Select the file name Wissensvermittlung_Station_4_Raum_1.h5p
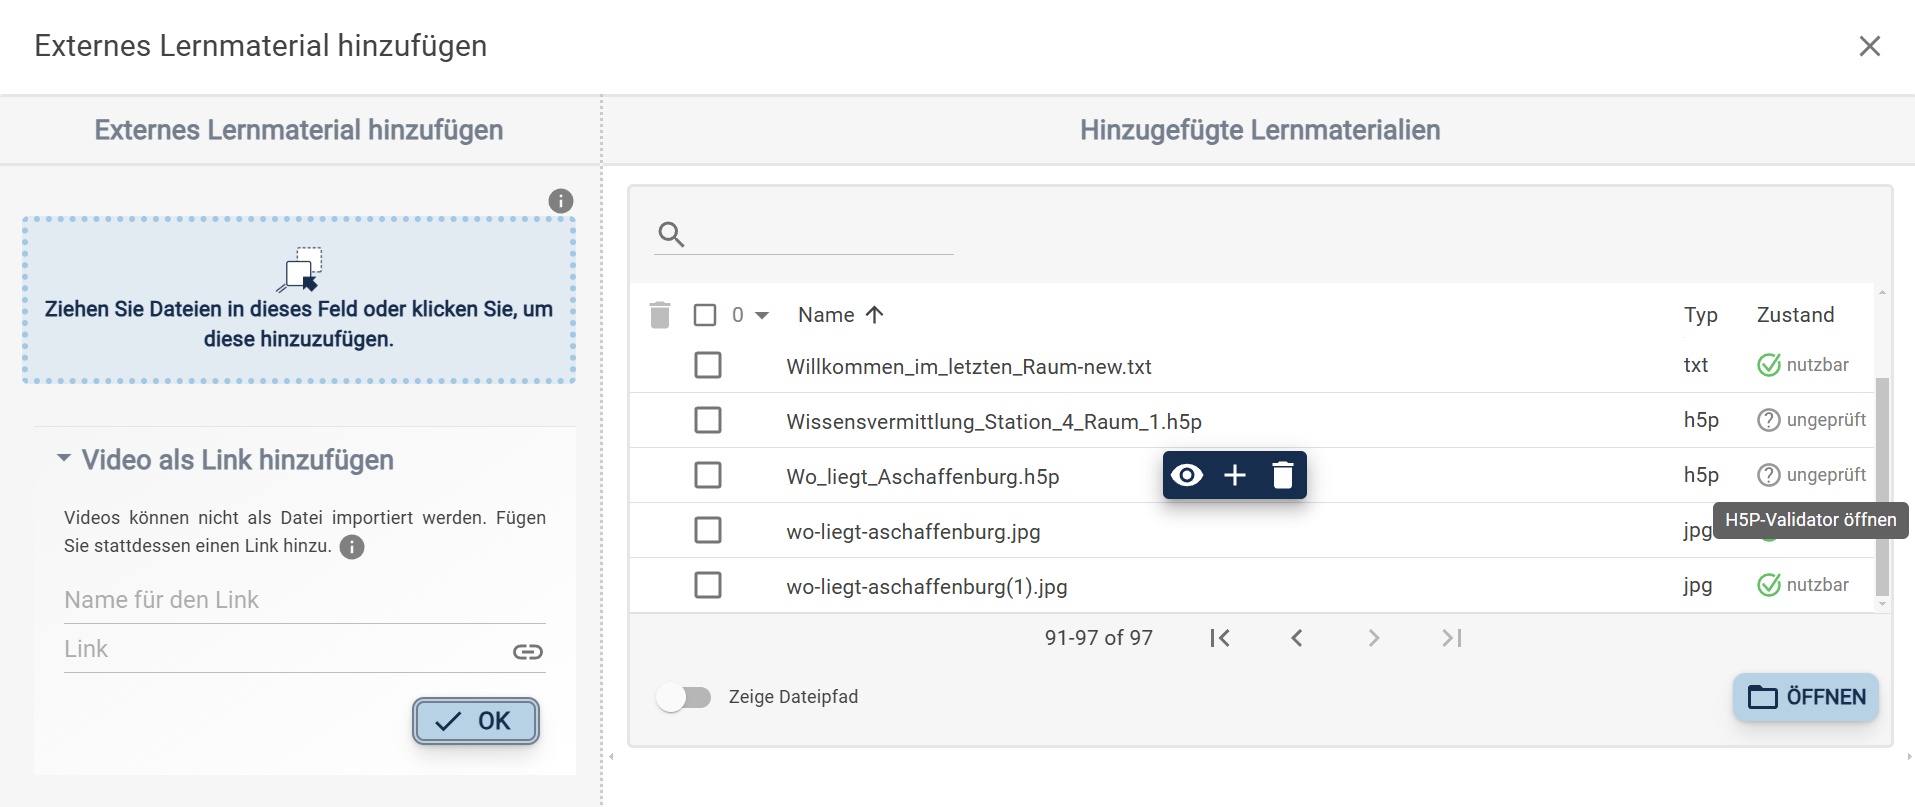The width and height of the screenshot is (1915, 807). point(994,422)
